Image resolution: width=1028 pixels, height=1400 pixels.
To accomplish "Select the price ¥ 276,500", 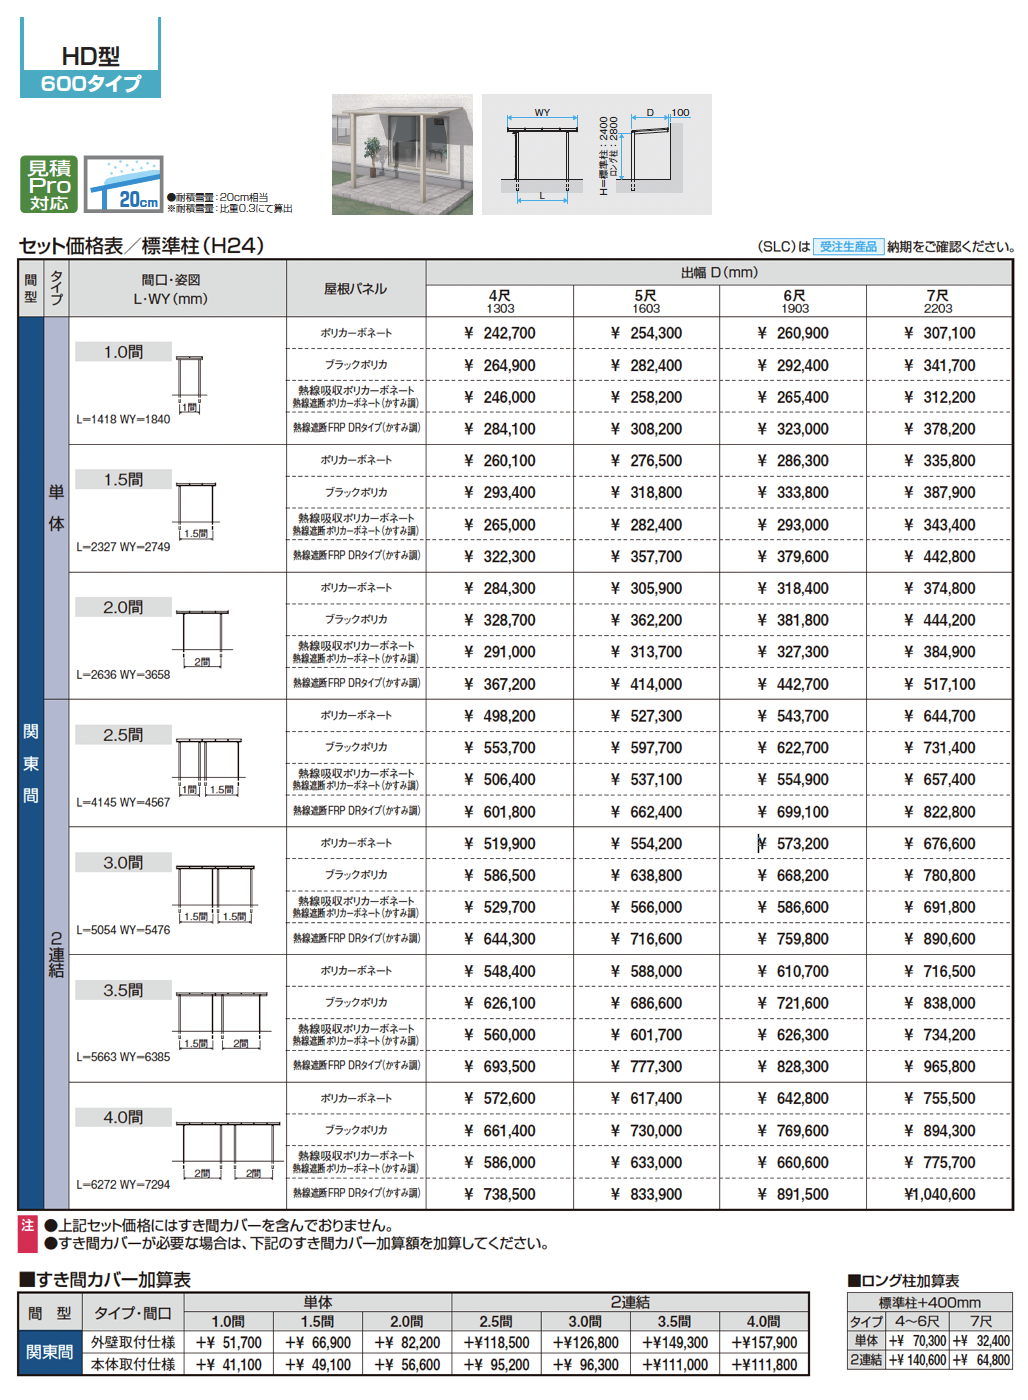I will click(646, 461).
